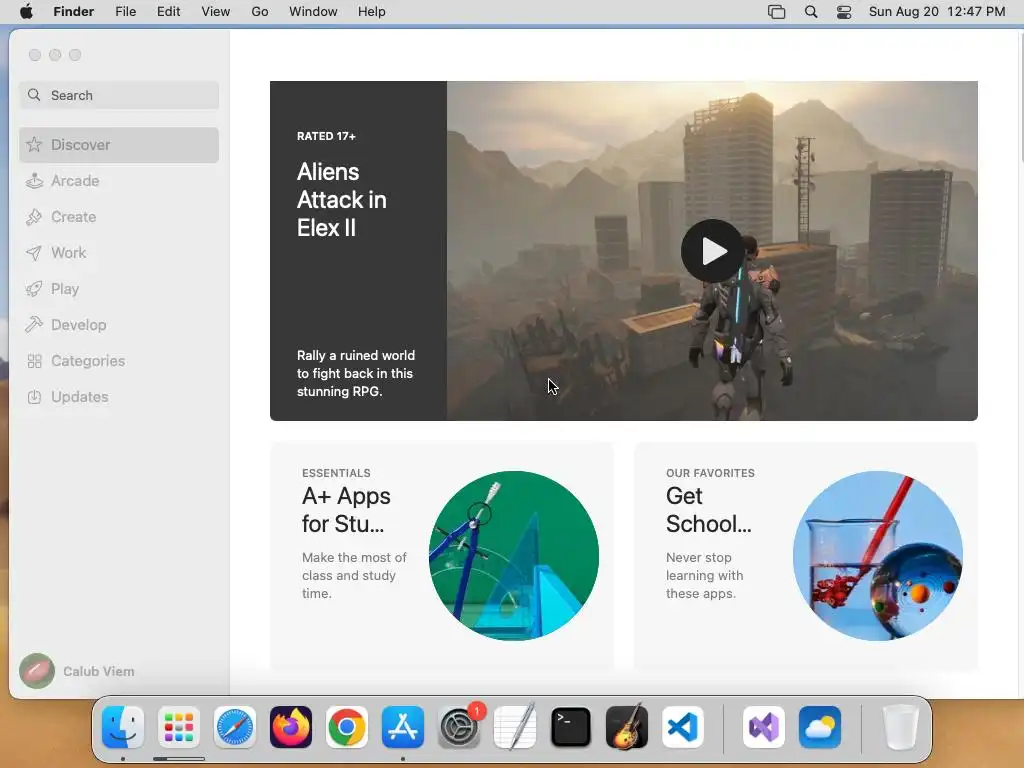Click the vertical scrollbar on the right
This screenshot has width=1024, height=768.
(1020, 97)
